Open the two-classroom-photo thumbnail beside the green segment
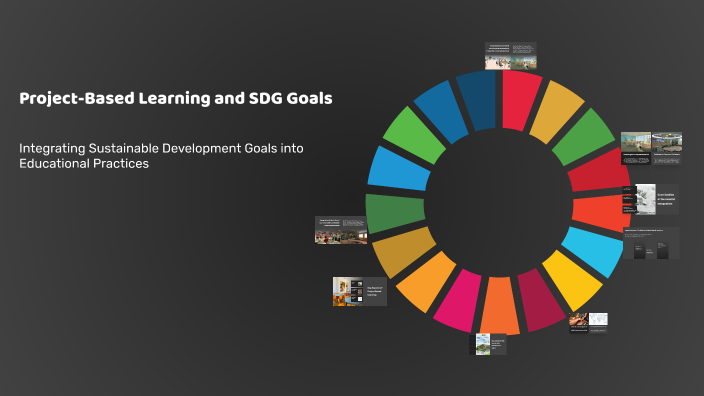This screenshot has height=396, width=704. tap(651, 149)
